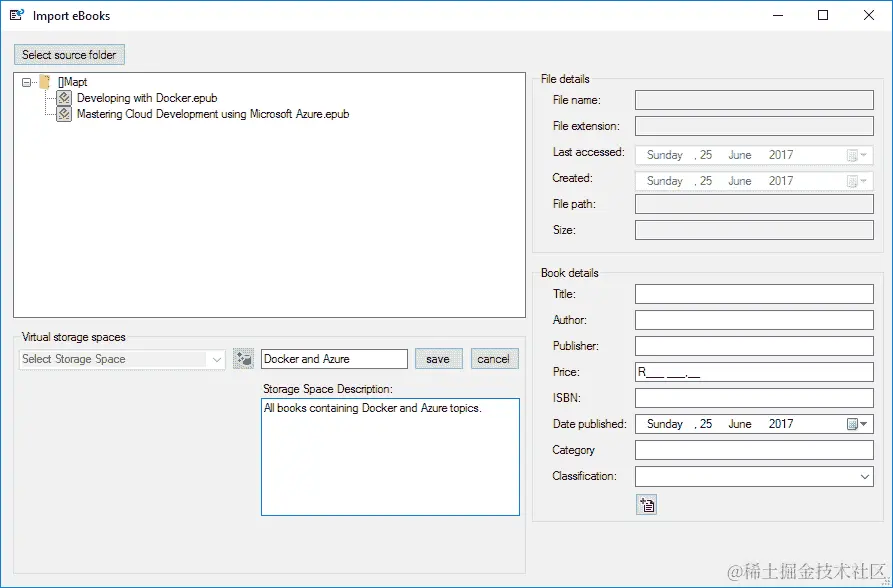The image size is (893, 588).
Task: Click the File details group label
Action: click(565, 79)
